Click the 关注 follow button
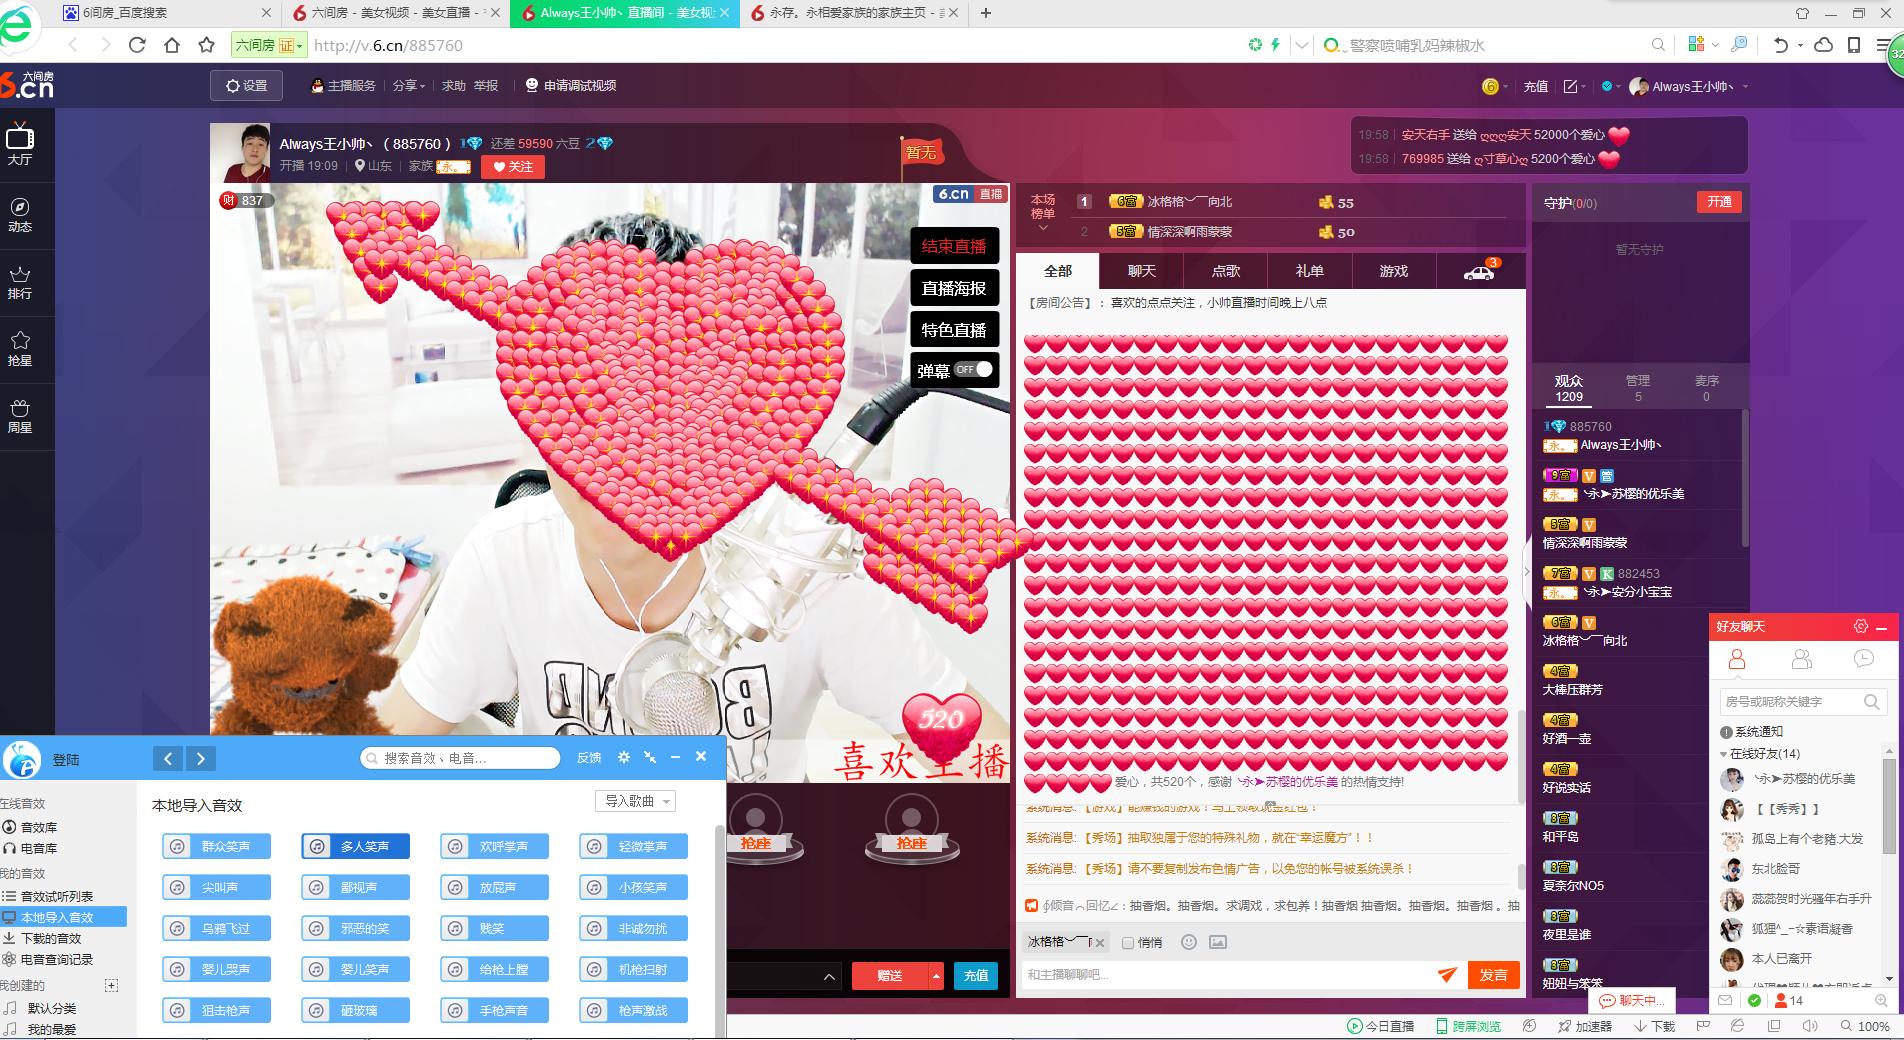The width and height of the screenshot is (1904, 1040). (x=513, y=167)
